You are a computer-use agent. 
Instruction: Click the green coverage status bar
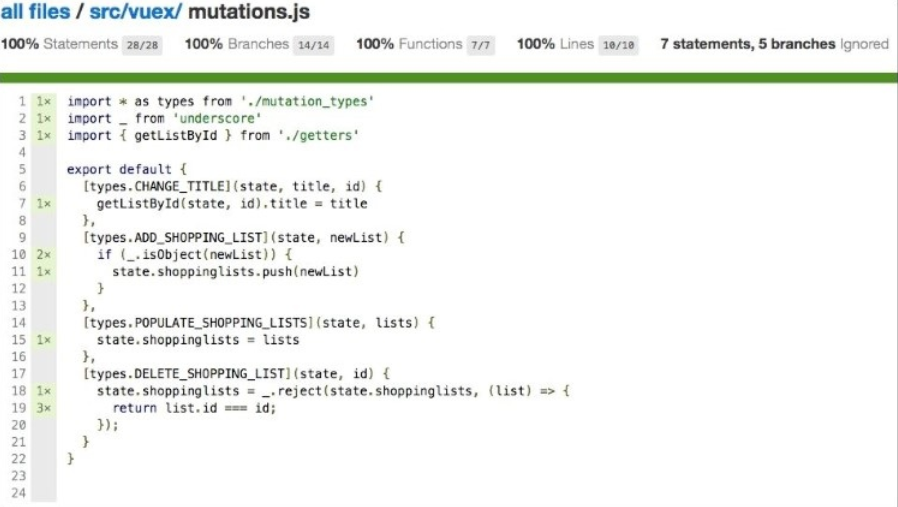449,77
